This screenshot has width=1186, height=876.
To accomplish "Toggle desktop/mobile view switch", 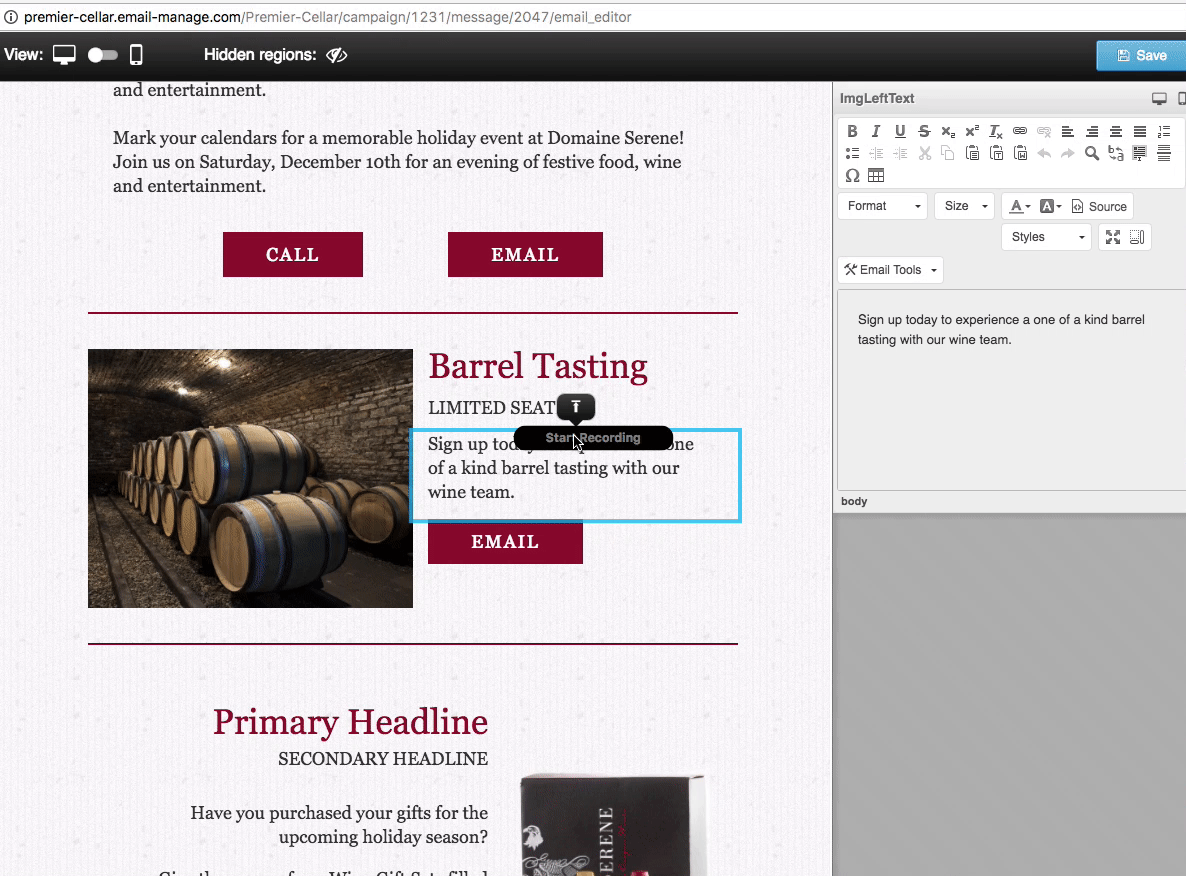I will pos(103,54).
